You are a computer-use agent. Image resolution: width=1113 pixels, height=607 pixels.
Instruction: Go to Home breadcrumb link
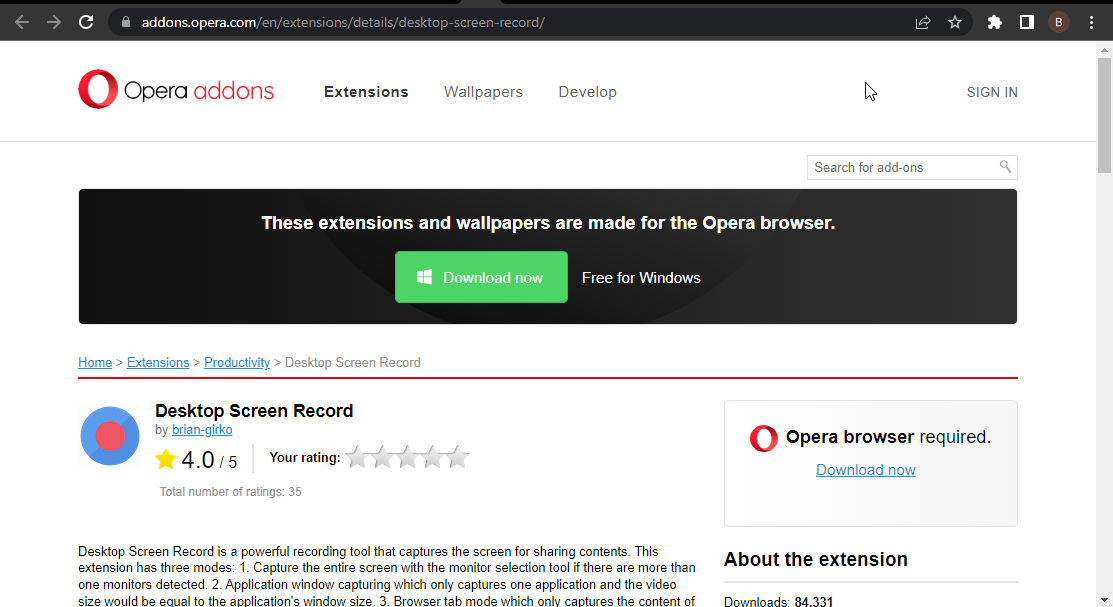tap(95, 362)
